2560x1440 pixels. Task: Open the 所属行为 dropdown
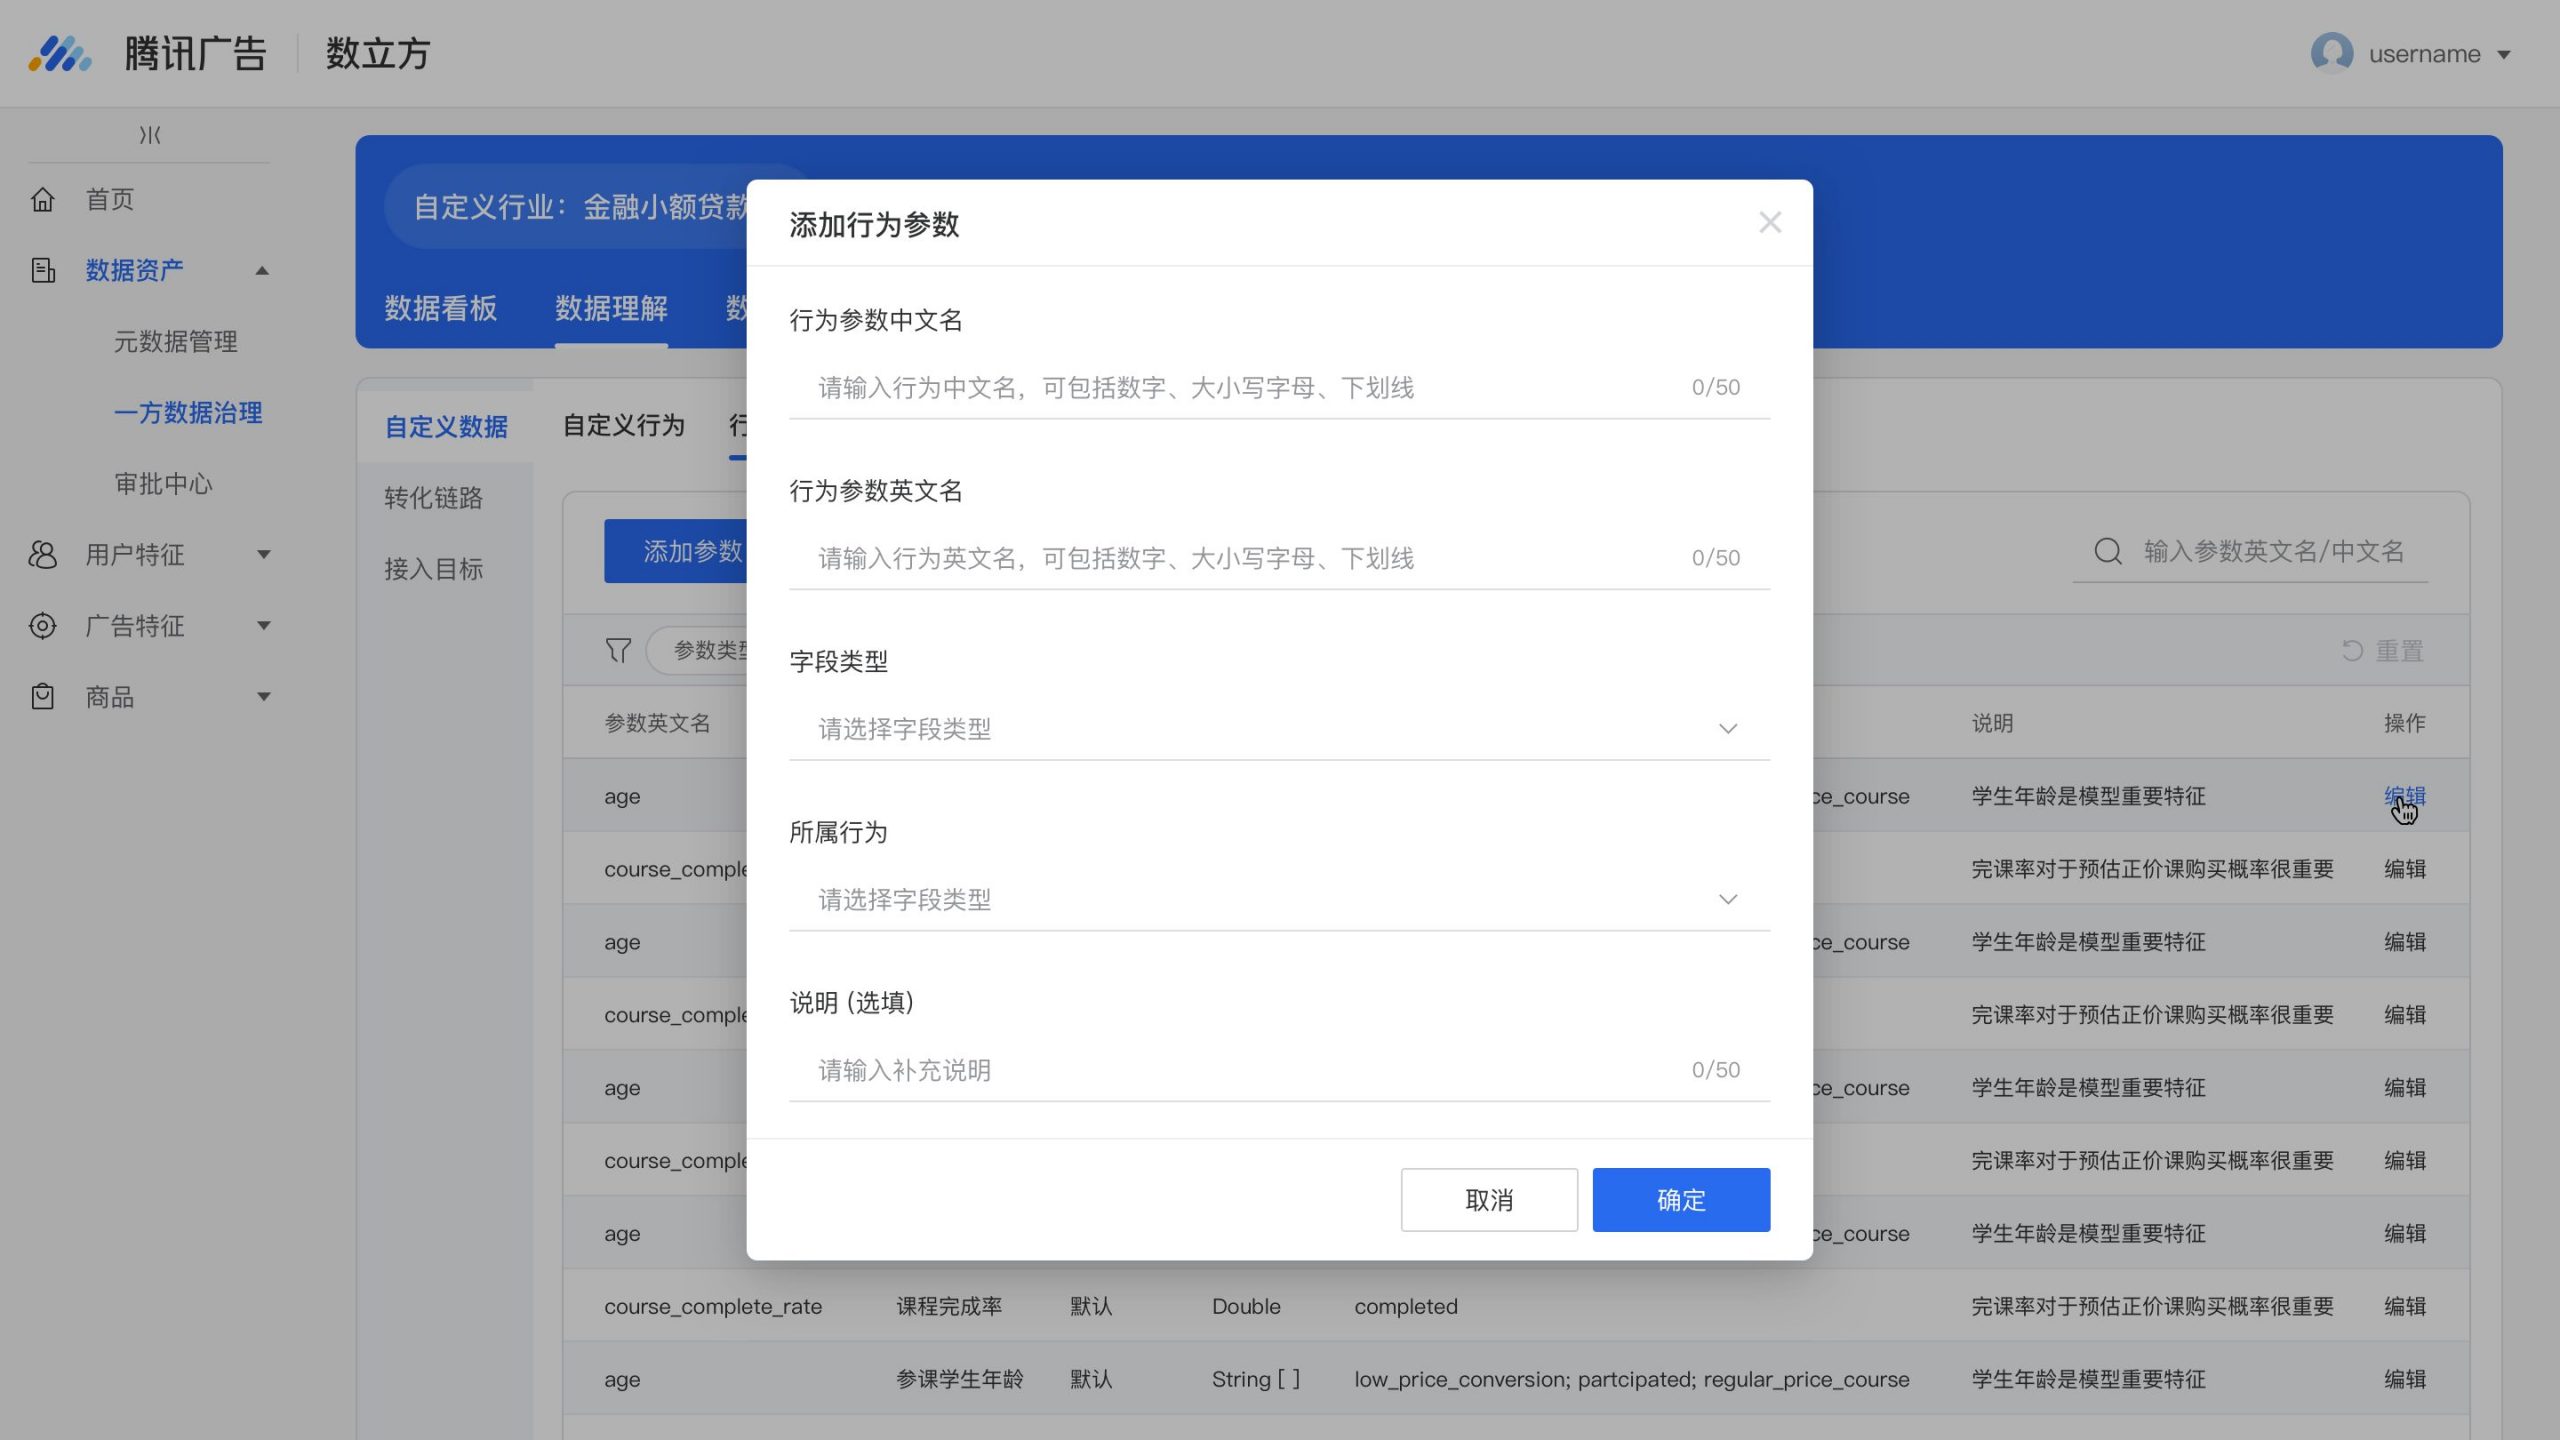[1279, 900]
